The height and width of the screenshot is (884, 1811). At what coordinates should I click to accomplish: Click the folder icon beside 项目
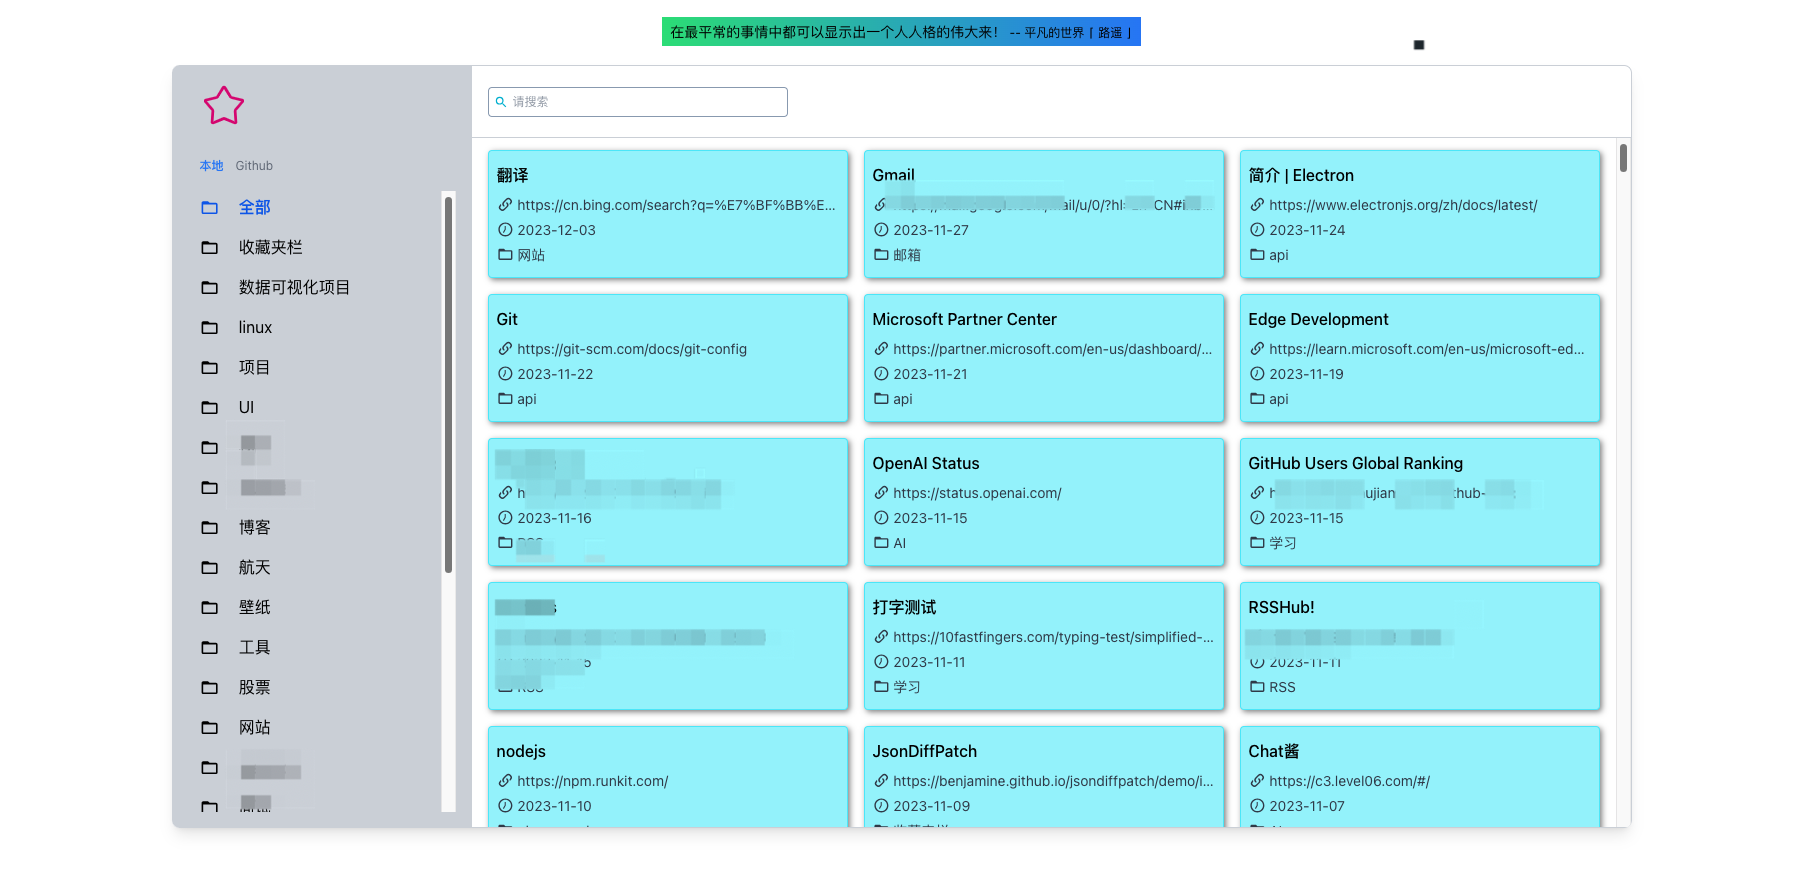210,367
